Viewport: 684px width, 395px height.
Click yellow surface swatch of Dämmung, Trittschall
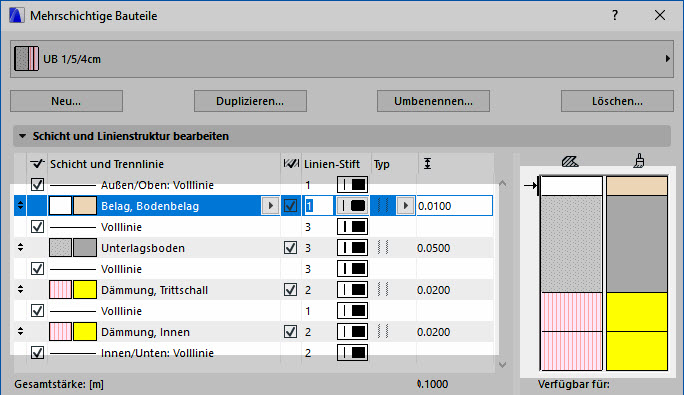[85, 289]
